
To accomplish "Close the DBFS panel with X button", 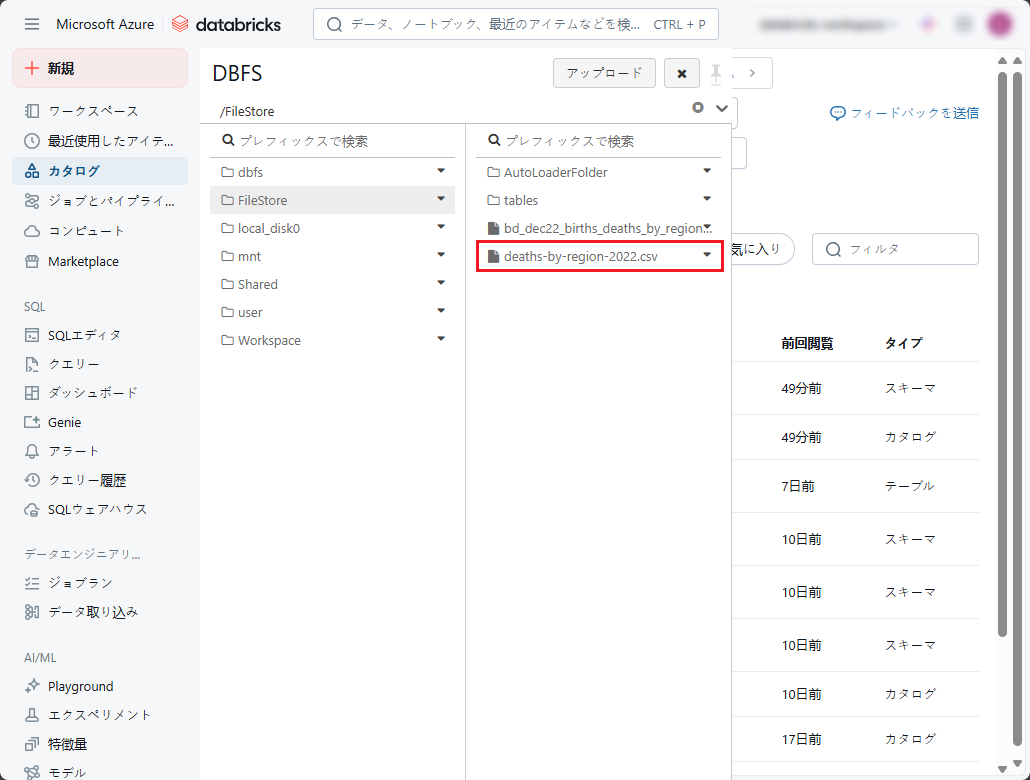I will (x=681, y=73).
